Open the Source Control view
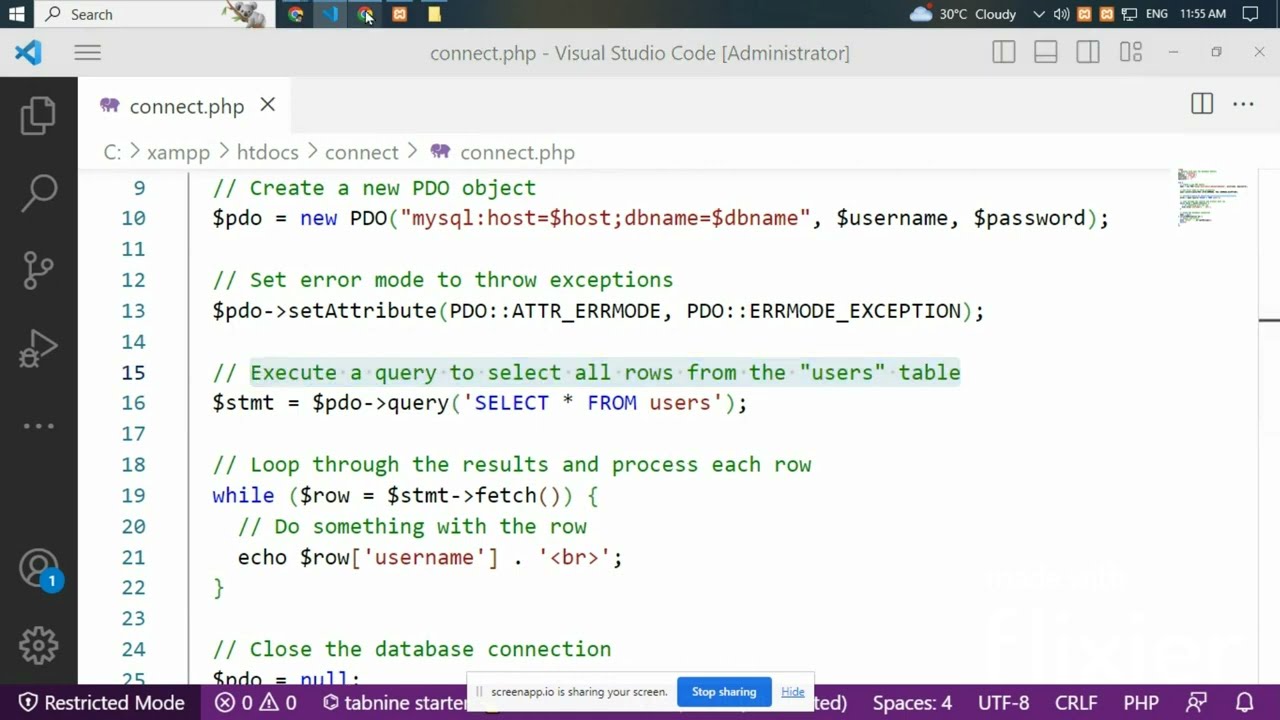Screen dimensions: 1280x720 click(x=38, y=270)
